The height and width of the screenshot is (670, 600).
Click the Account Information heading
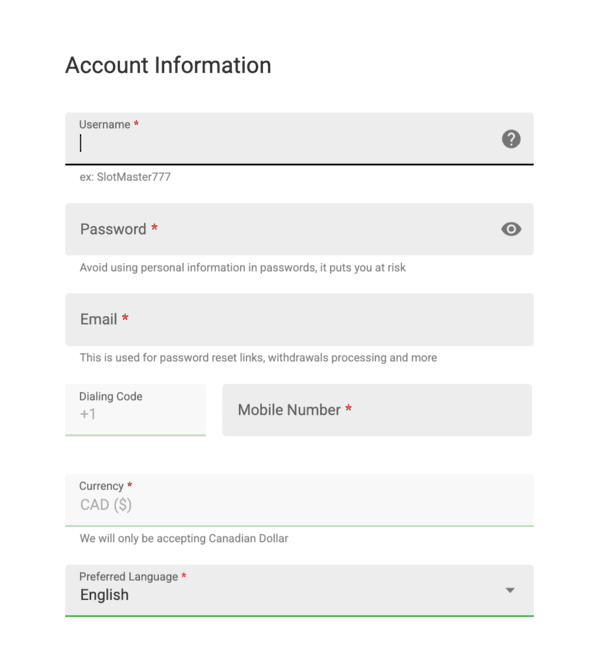(168, 65)
